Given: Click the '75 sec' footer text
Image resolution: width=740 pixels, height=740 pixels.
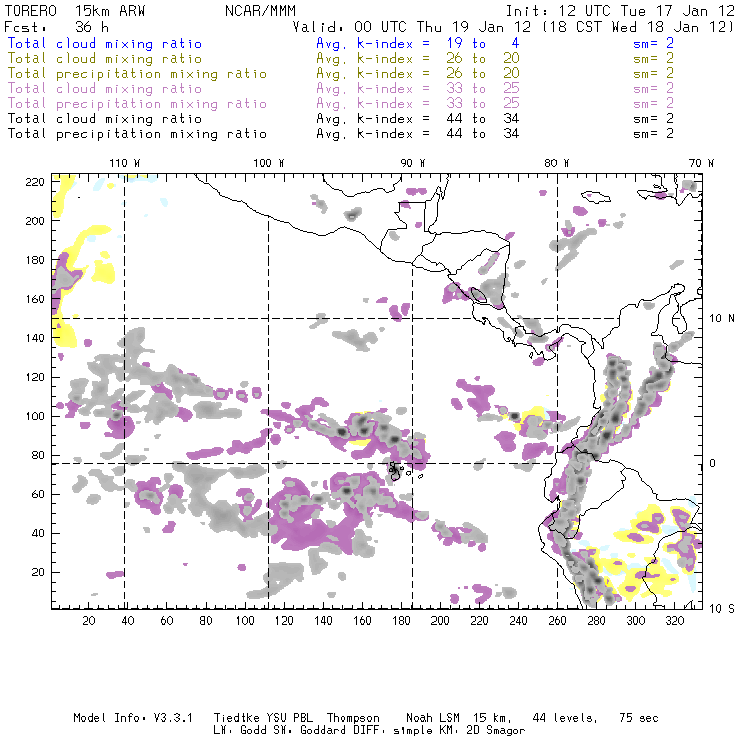Looking at the screenshot, I should pos(639,718).
